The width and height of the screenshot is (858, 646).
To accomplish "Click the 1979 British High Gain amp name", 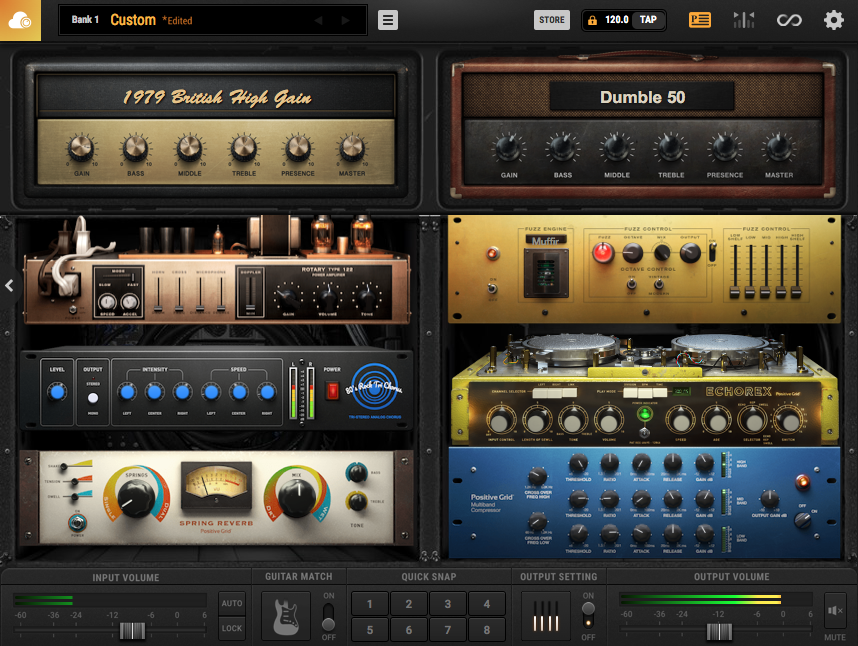I will coord(217,97).
